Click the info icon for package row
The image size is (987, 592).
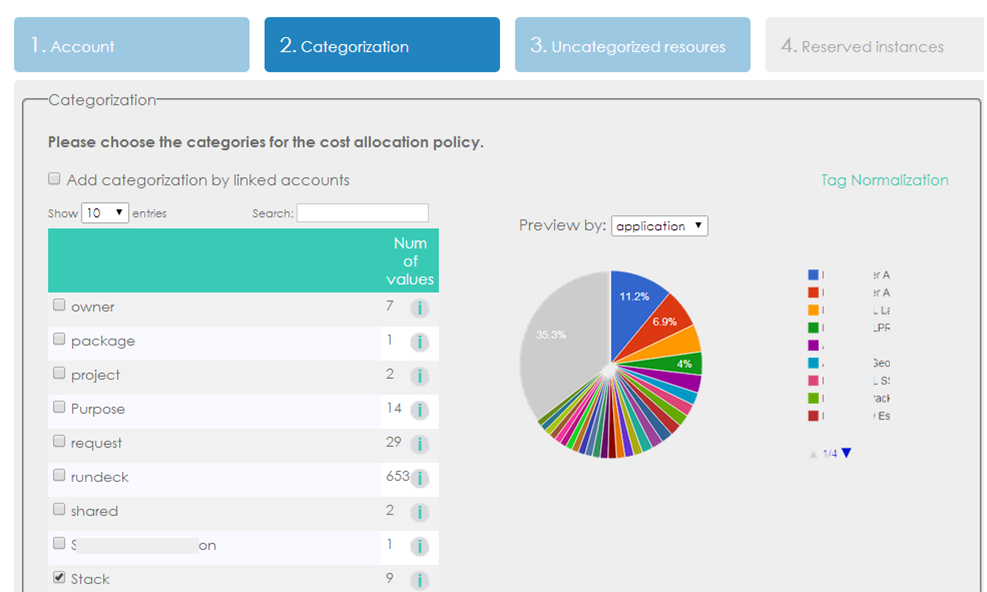pyautogui.click(x=420, y=342)
